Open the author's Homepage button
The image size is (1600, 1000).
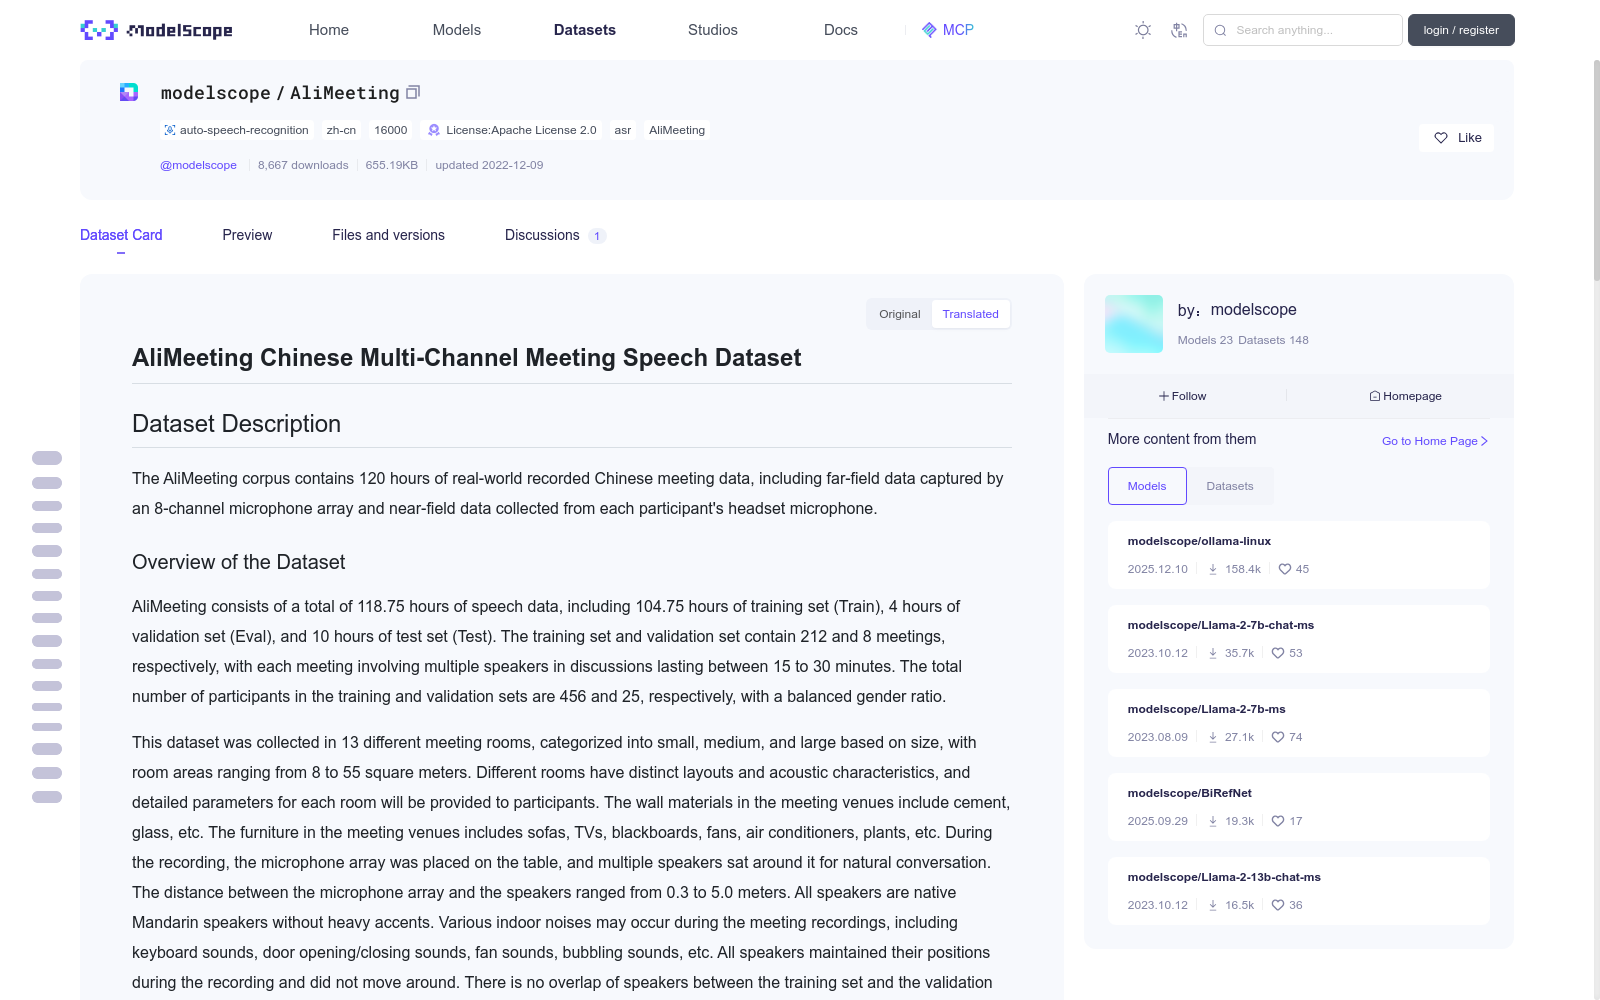1406,396
